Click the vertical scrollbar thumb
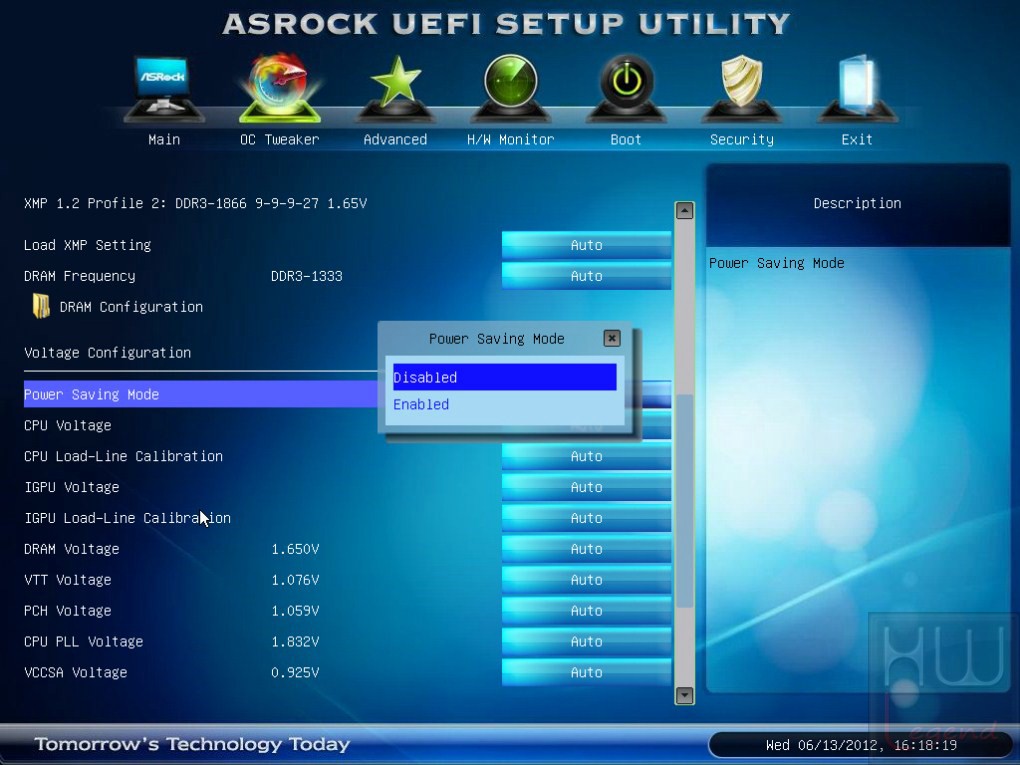 684,501
